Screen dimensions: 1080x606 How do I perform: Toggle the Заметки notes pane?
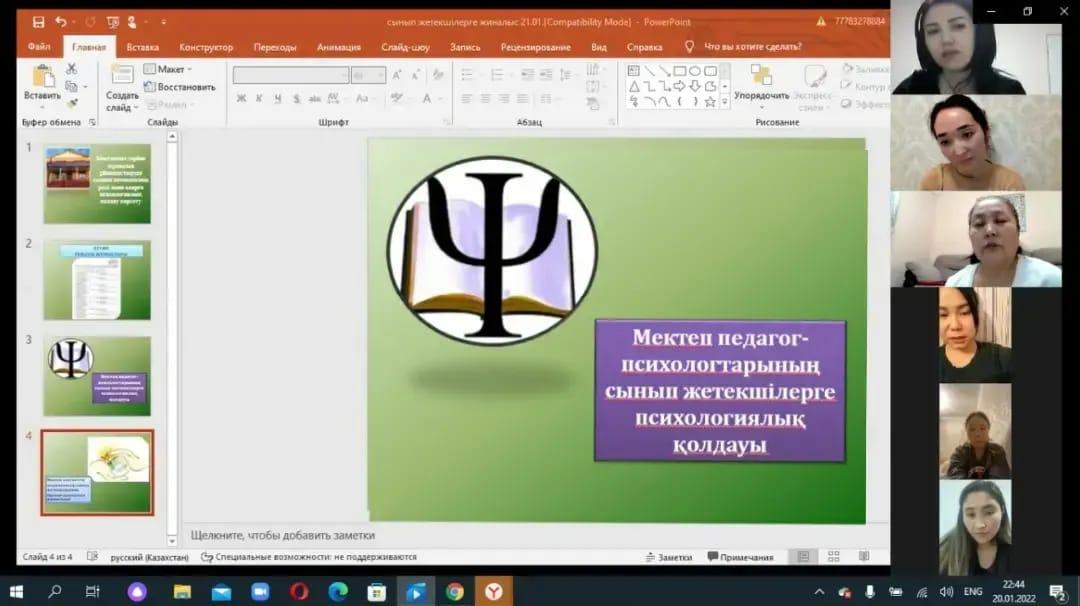click(668, 557)
